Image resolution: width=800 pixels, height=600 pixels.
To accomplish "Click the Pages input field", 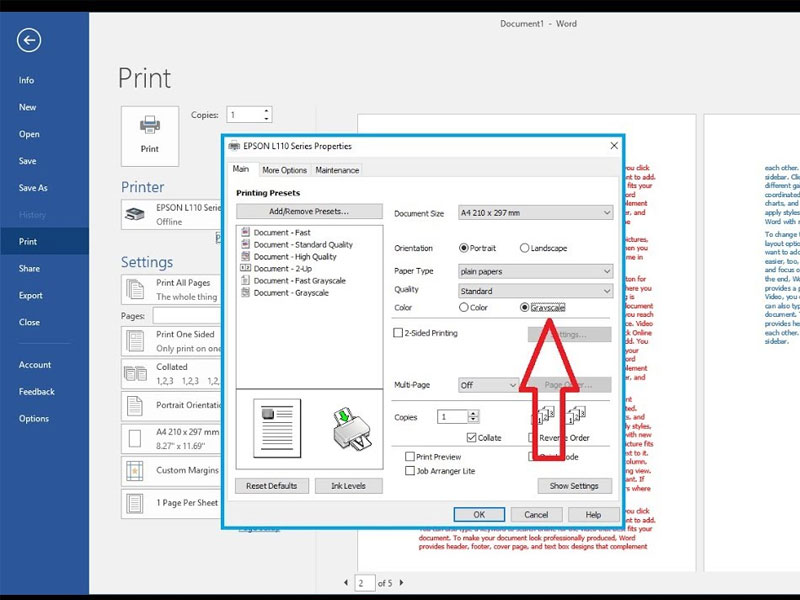I will pyautogui.click(x=187, y=316).
